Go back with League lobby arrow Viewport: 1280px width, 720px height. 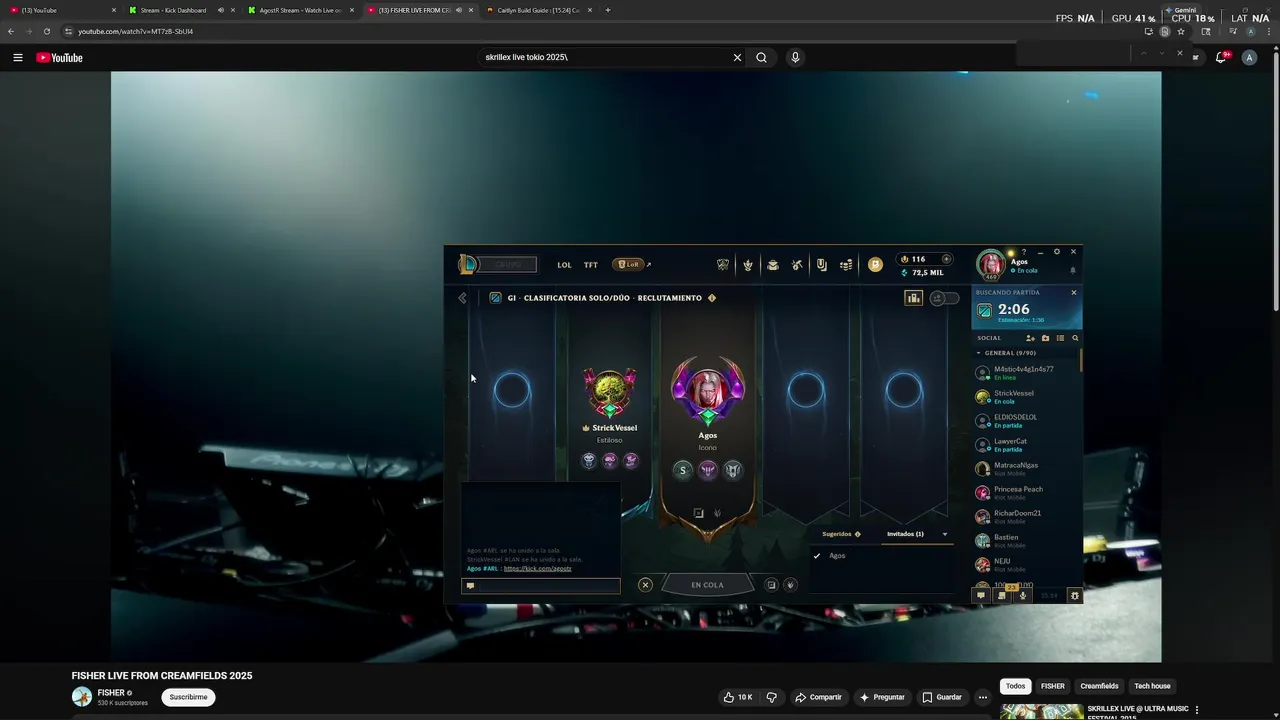click(x=462, y=298)
